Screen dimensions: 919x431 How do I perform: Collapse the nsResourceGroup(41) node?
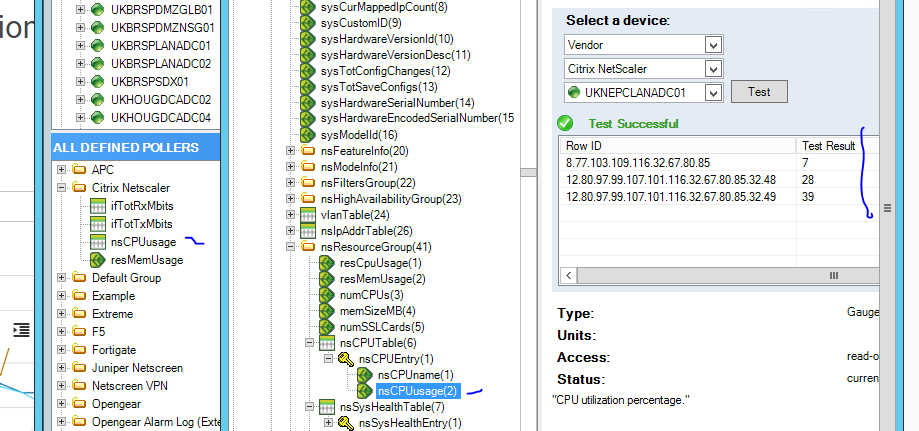290,247
